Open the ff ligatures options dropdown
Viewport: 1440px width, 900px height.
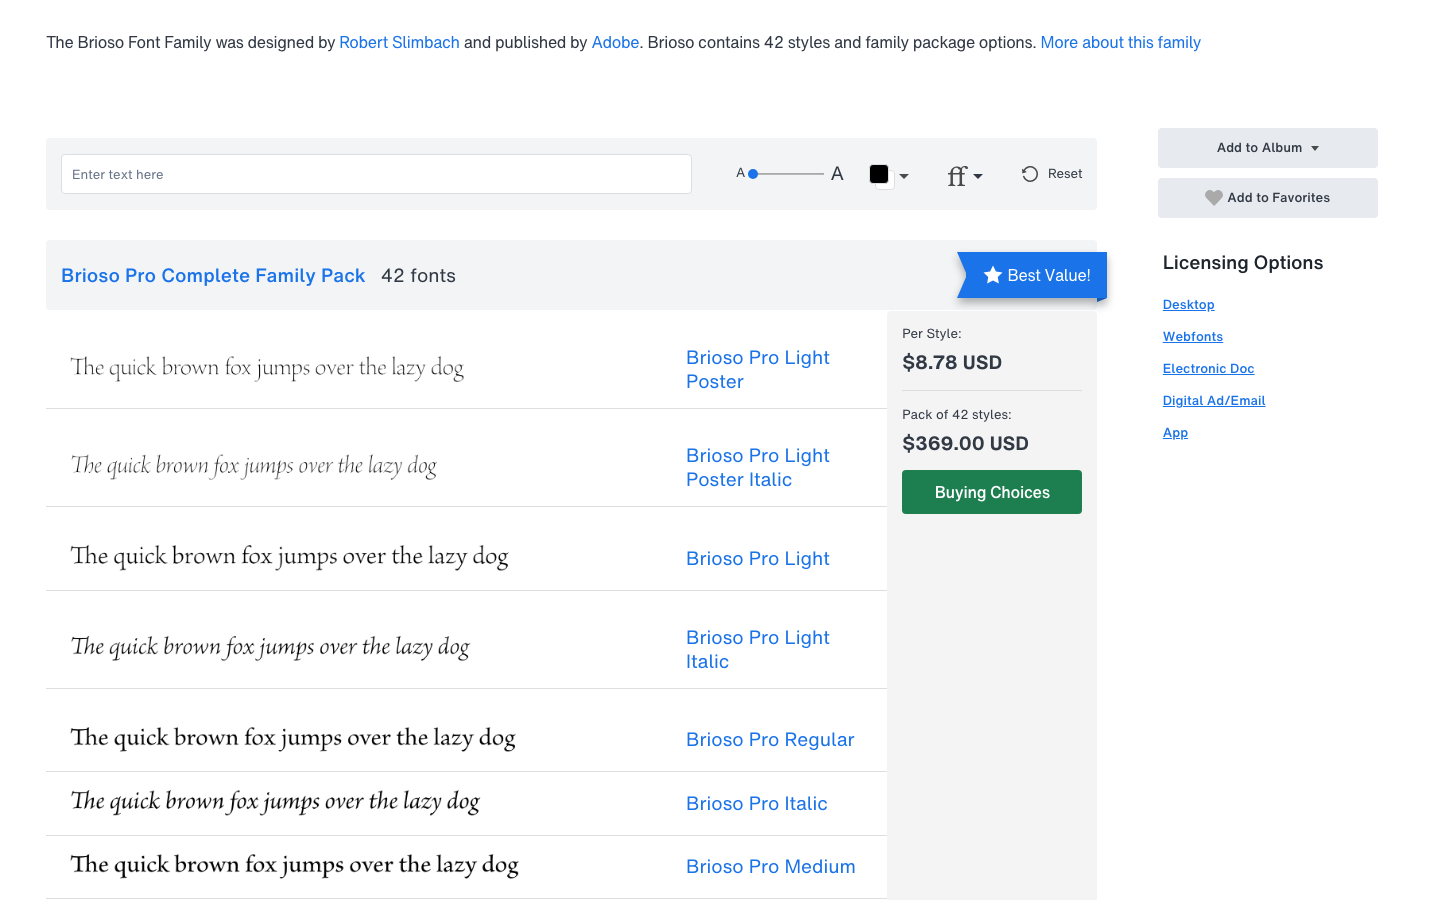(964, 176)
